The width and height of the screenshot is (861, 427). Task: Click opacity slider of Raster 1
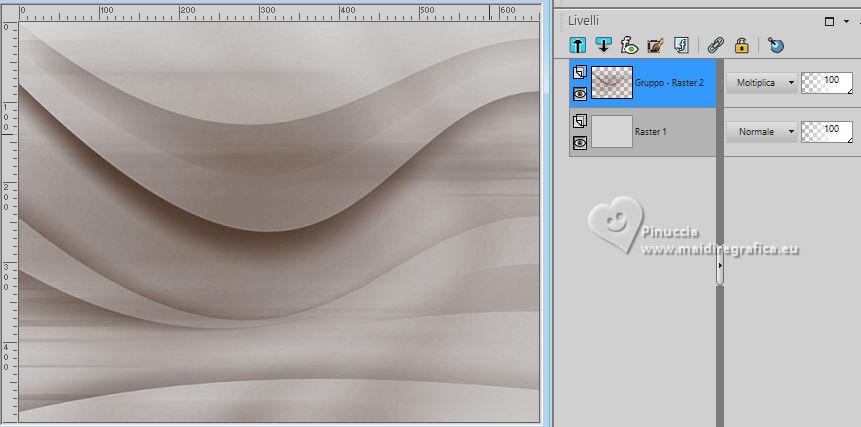[x=827, y=131]
